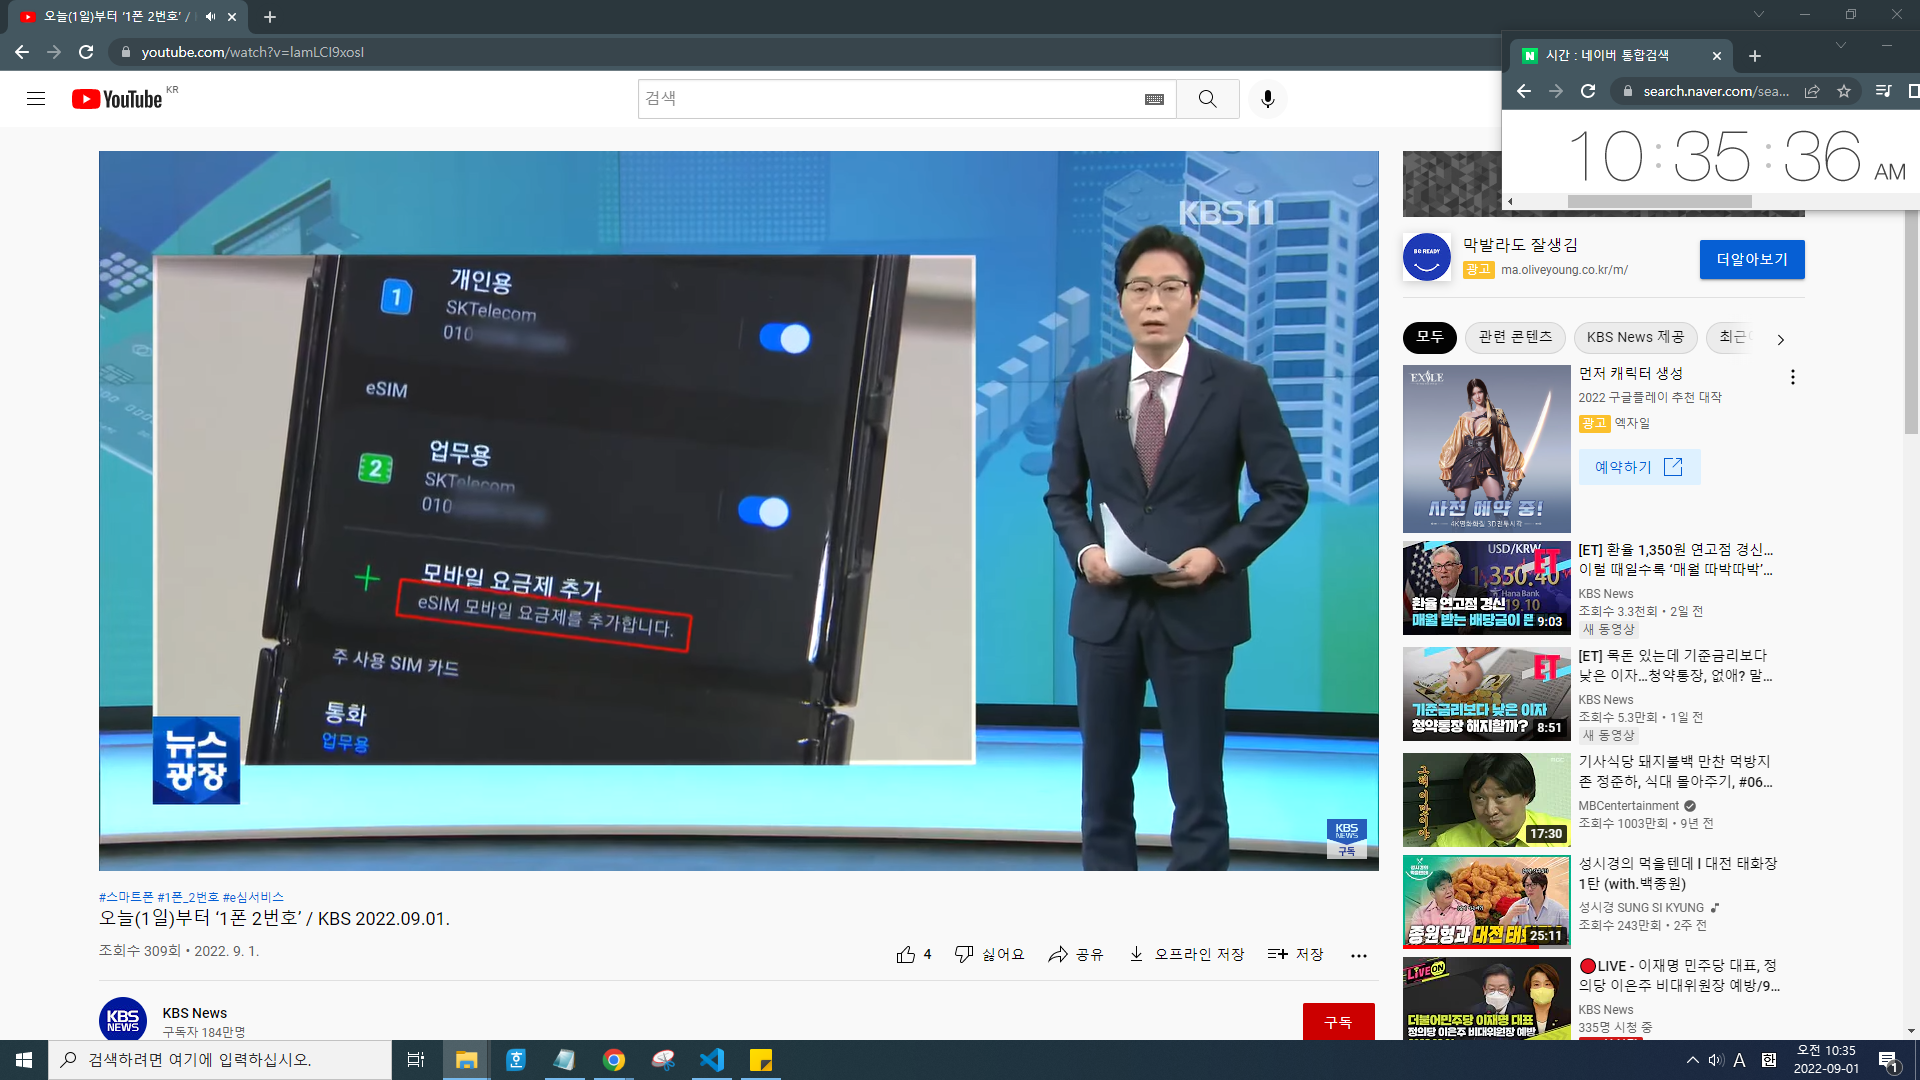Screen dimensions: 1920x1080
Task: Bookmark Naver page with star icon
Action: (x=1843, y=91)
